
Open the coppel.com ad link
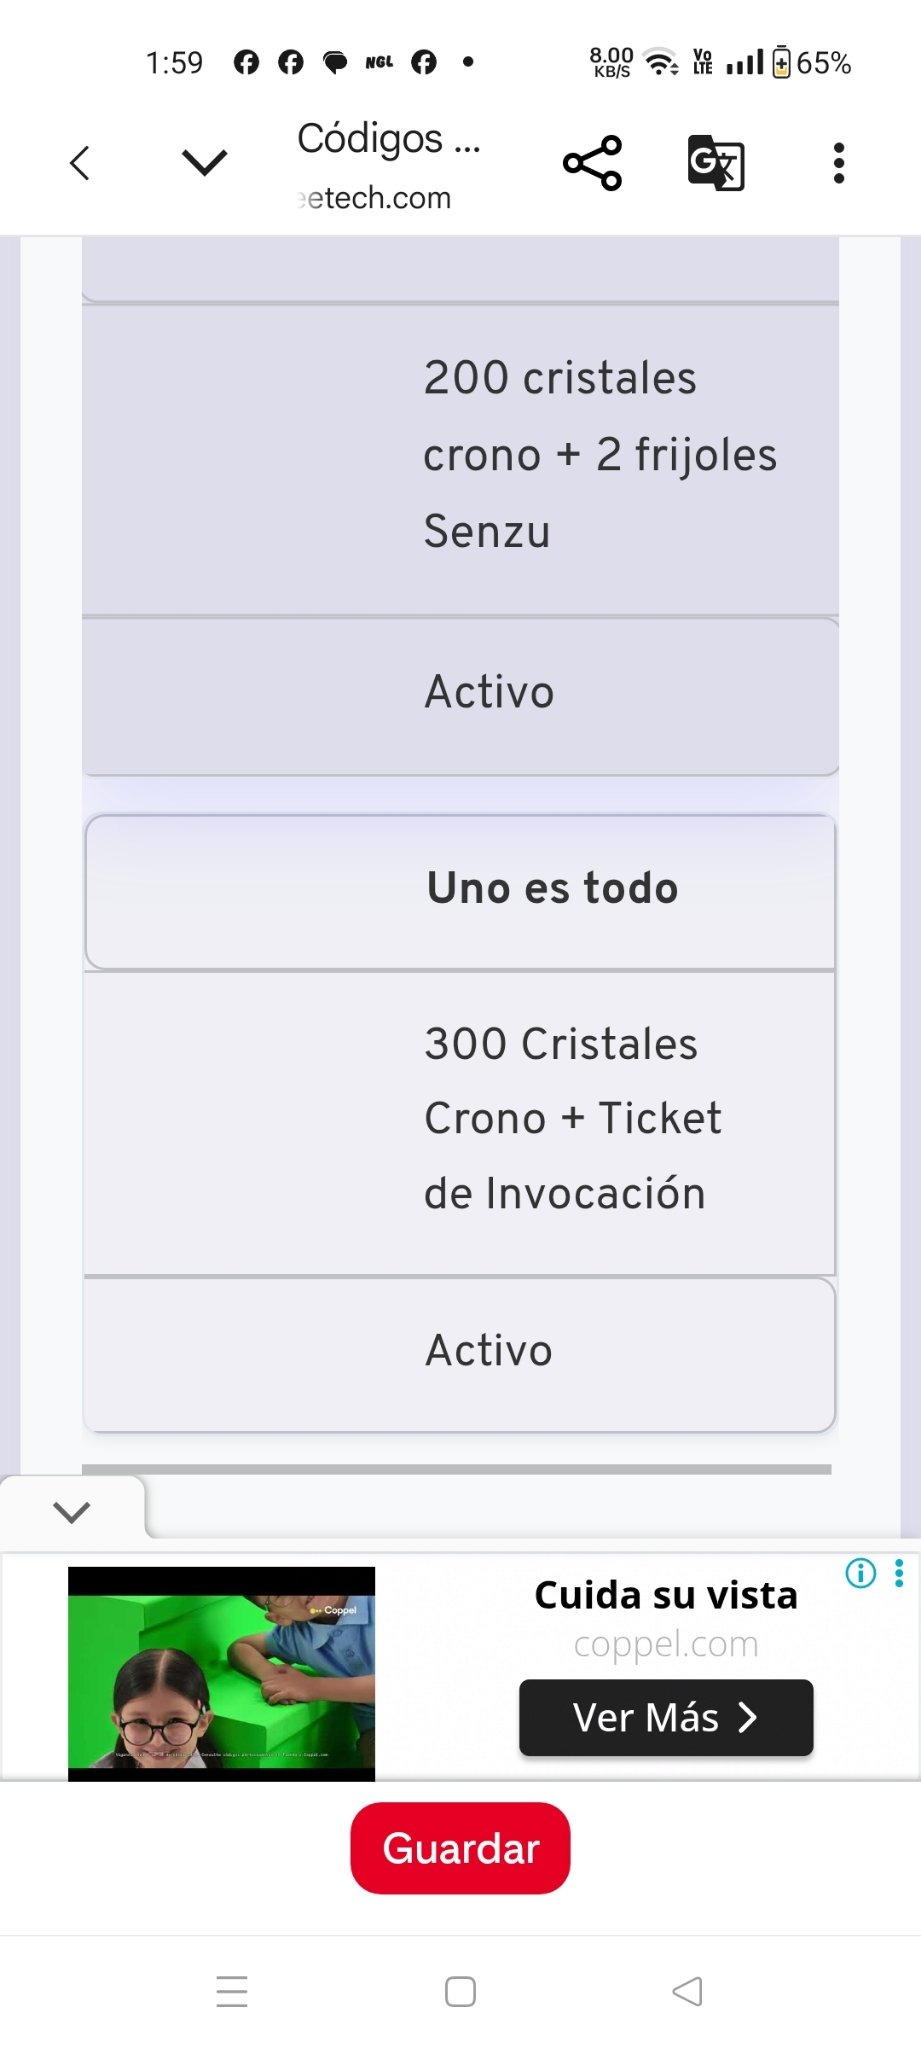click(x=666, y=1644)
